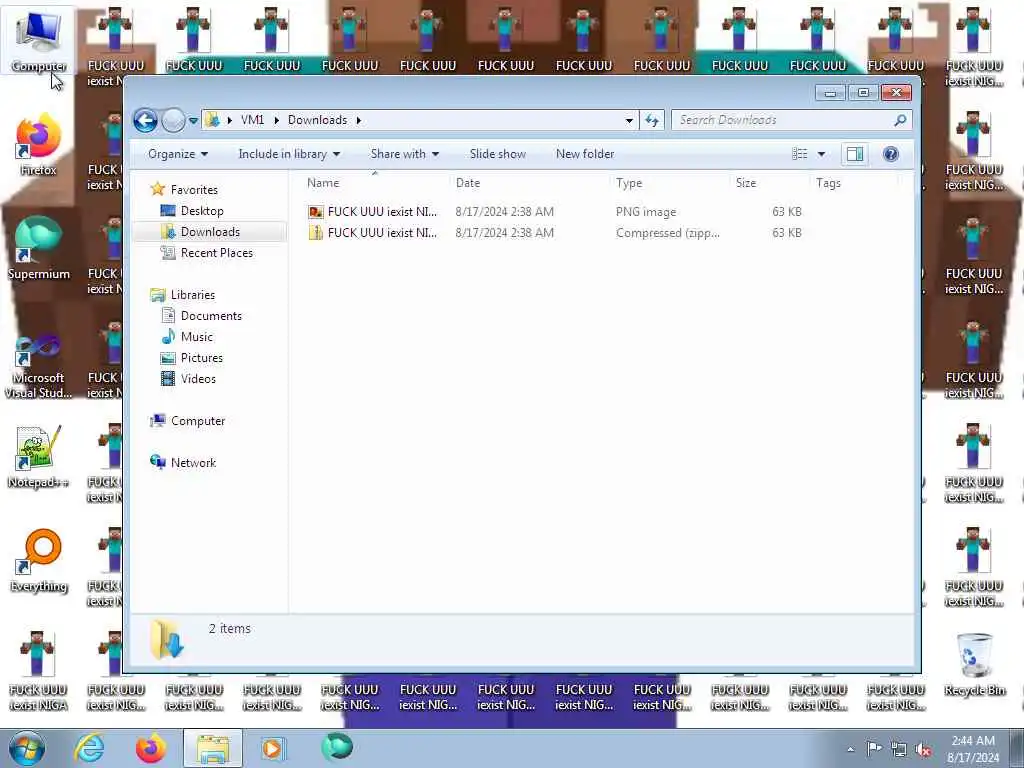Click the '2 items' text in the details pane
Image resolution: width=1024 pixels, height=768 pixels.
230,628
